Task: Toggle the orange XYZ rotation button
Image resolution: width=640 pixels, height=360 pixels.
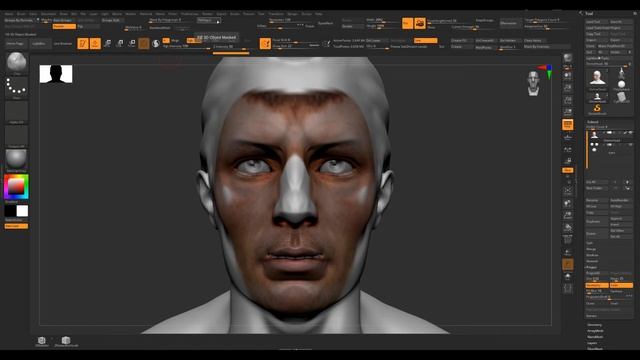Action: point(568,170)
